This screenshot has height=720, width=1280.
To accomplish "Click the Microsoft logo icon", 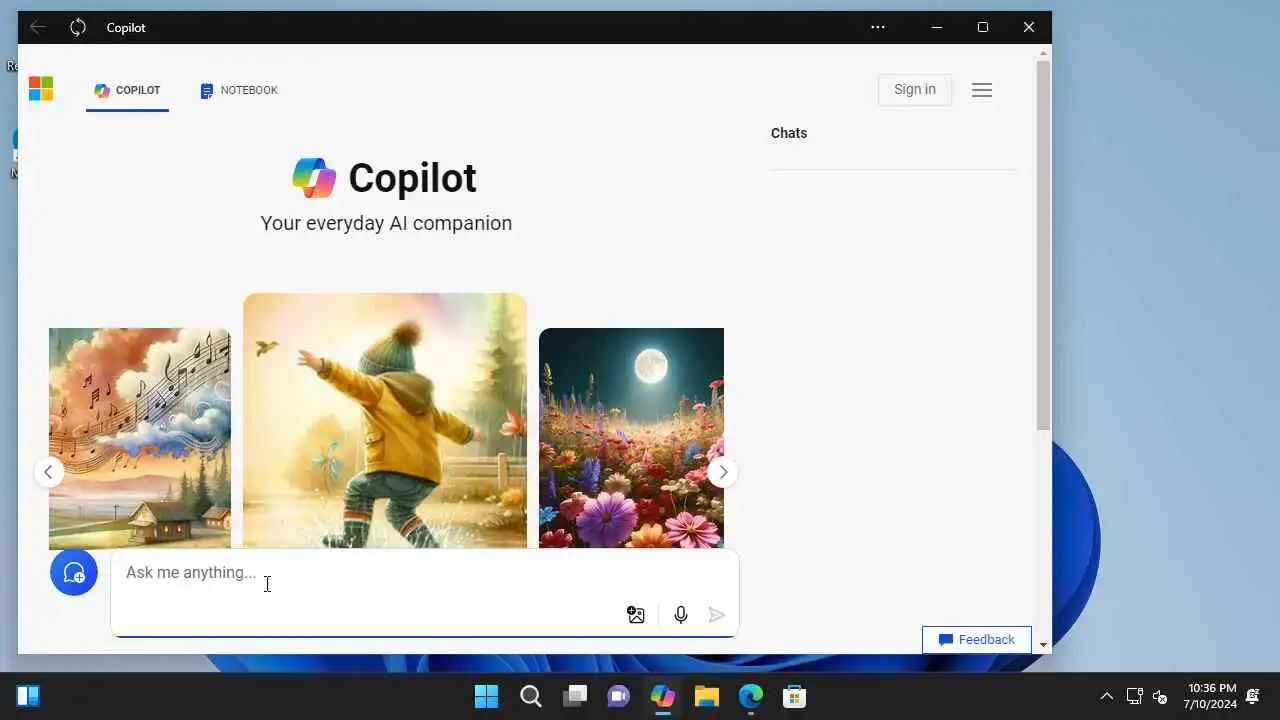I will pyautogui.click(x=41, y=89).
